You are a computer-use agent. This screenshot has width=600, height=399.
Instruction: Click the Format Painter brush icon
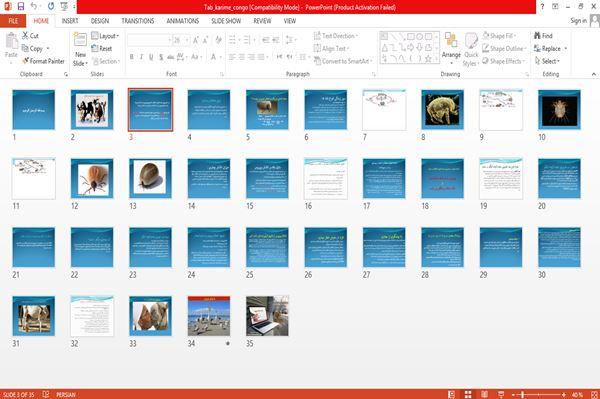[x=26, y=61]
